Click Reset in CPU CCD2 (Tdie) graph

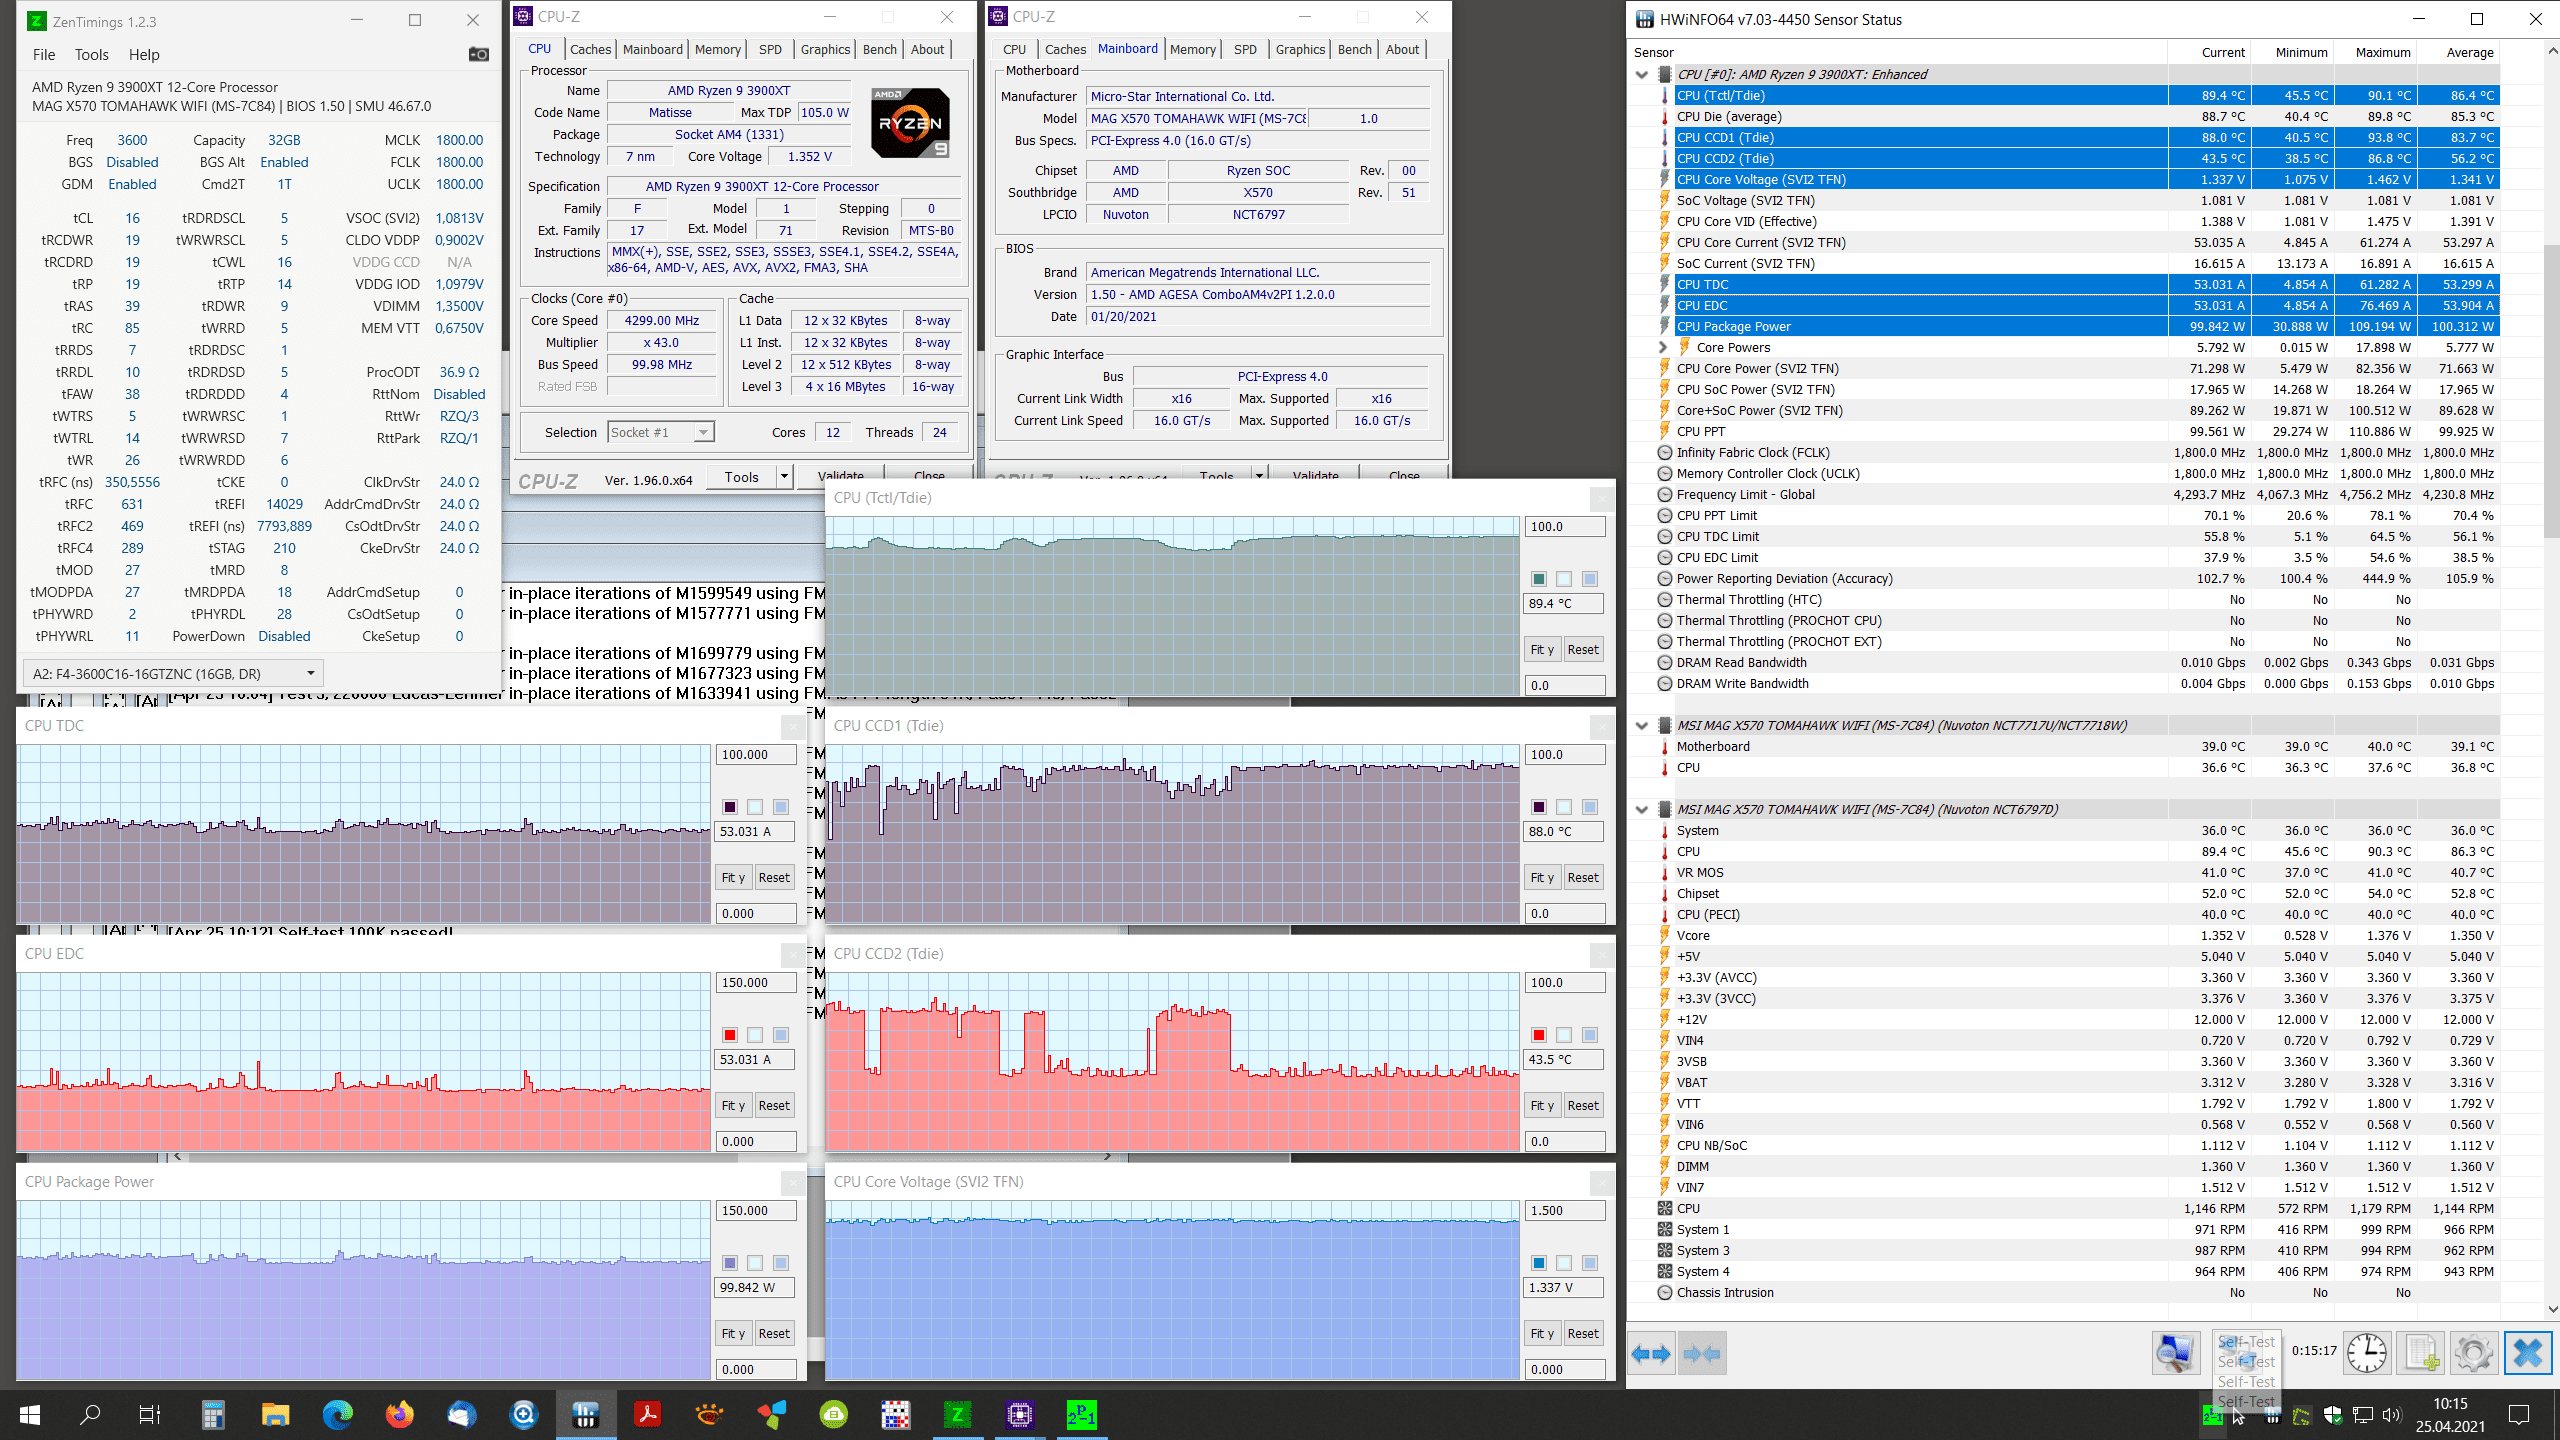1583,1105
